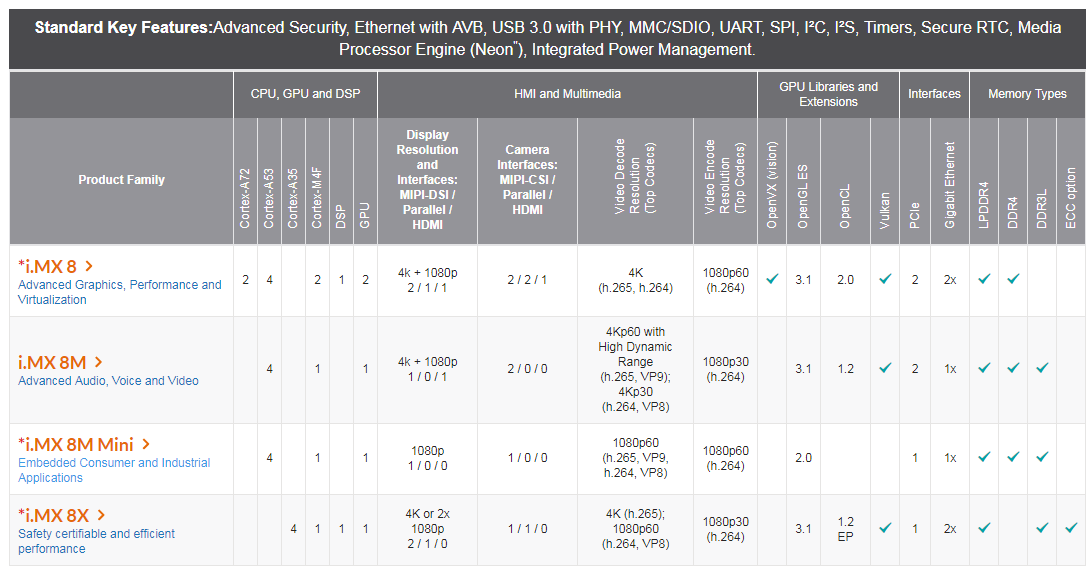Open the *i.MX 8M Mini product link

tap(76, 444)
